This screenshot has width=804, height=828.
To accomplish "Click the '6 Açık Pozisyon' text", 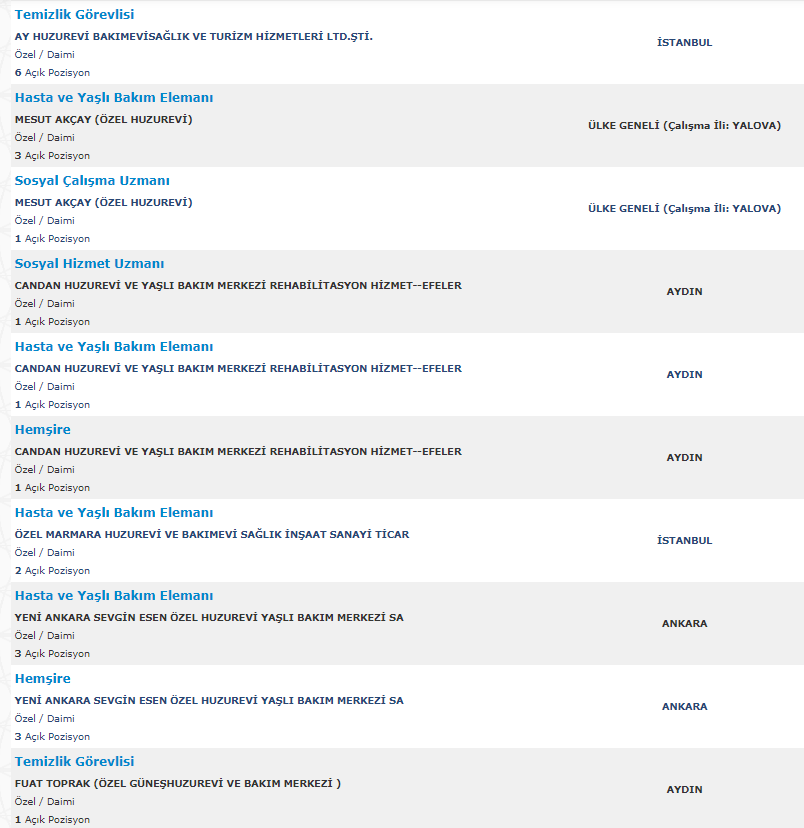I will (52, 73).
